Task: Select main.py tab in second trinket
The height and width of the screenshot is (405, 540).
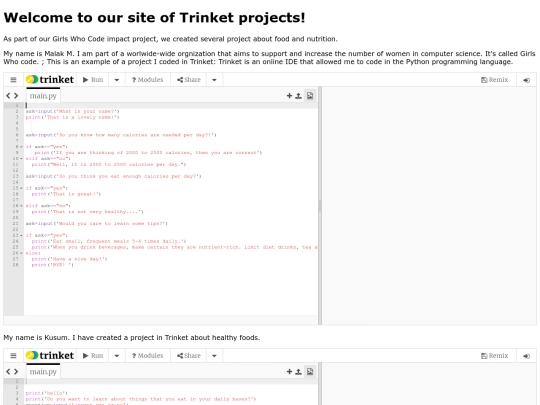Action: [43, 371]
